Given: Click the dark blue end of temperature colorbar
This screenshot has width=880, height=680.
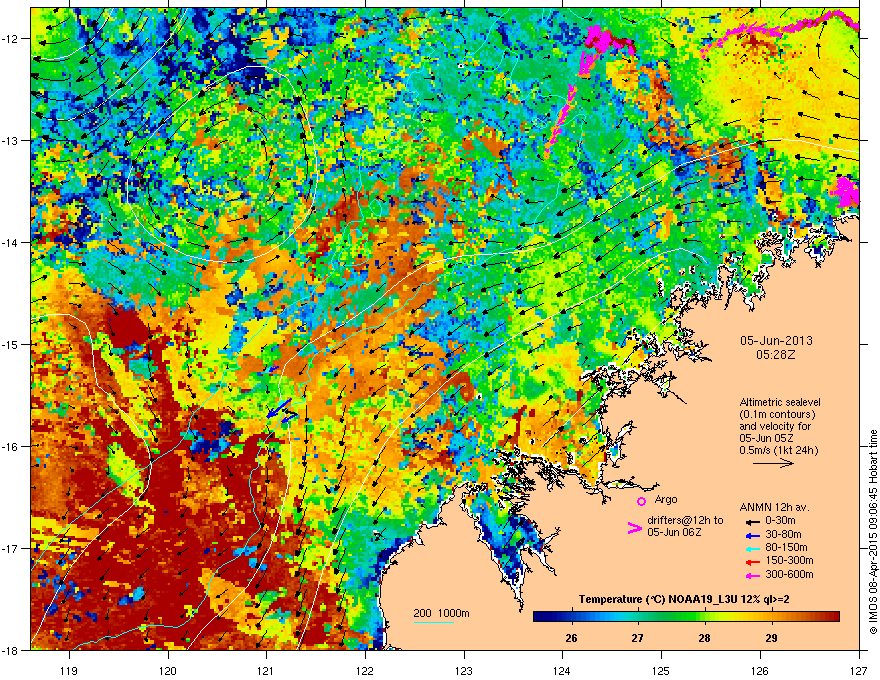Looking at the screenshot, I should tap(537, 617).
